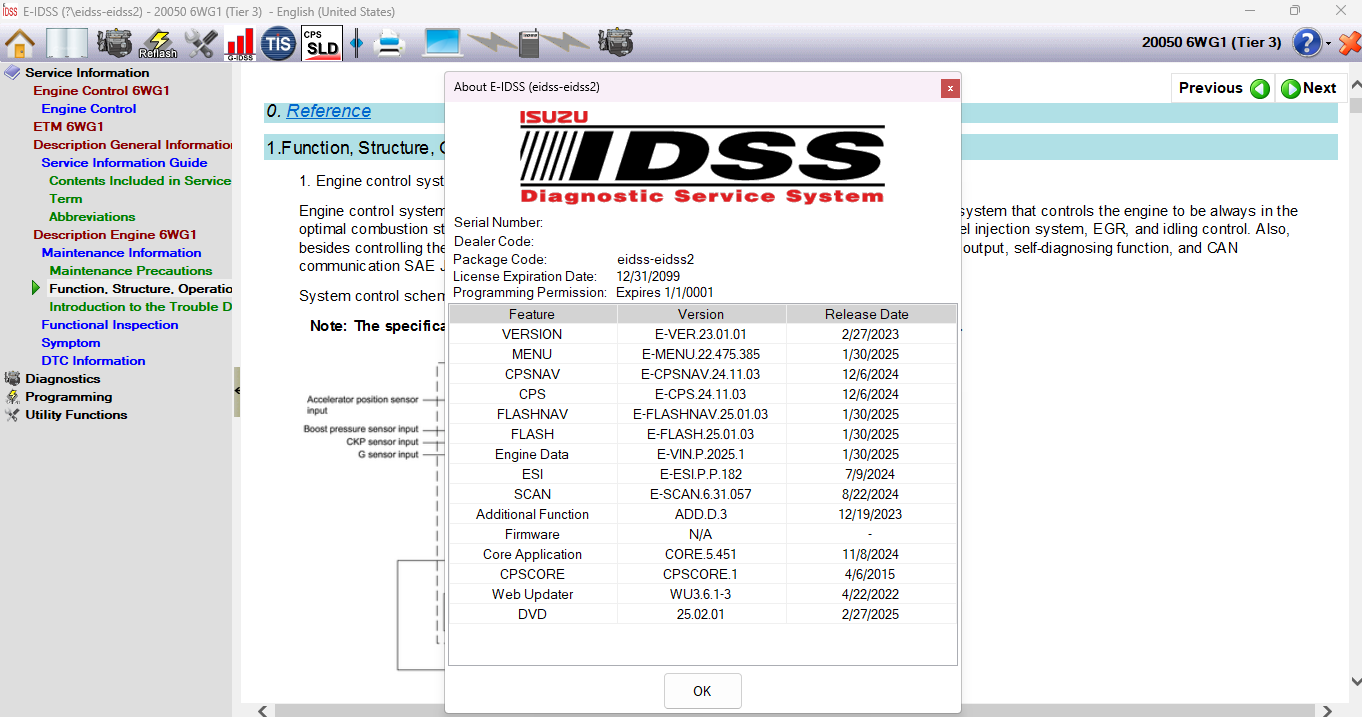Click the Web Updater feature cell

point(532,594)
